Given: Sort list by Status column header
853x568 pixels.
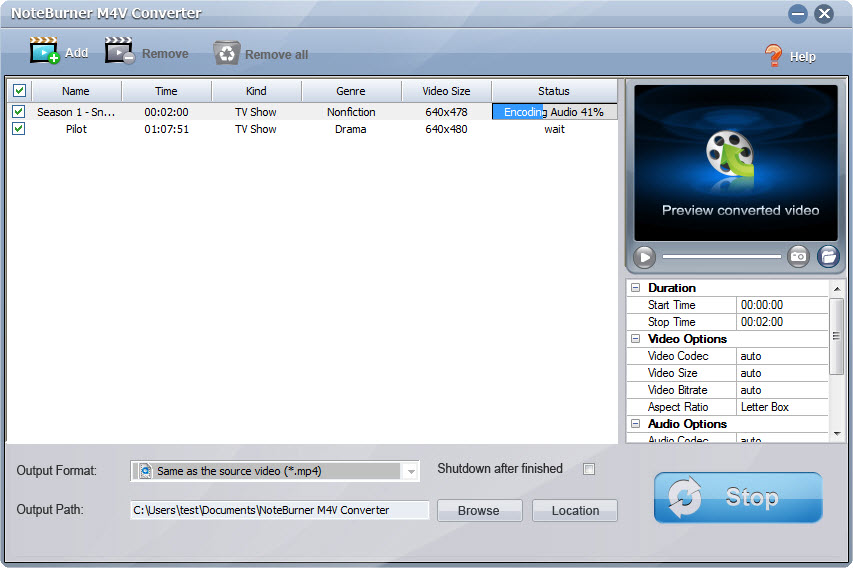Looking at the screenshot, I should (554, 91).
